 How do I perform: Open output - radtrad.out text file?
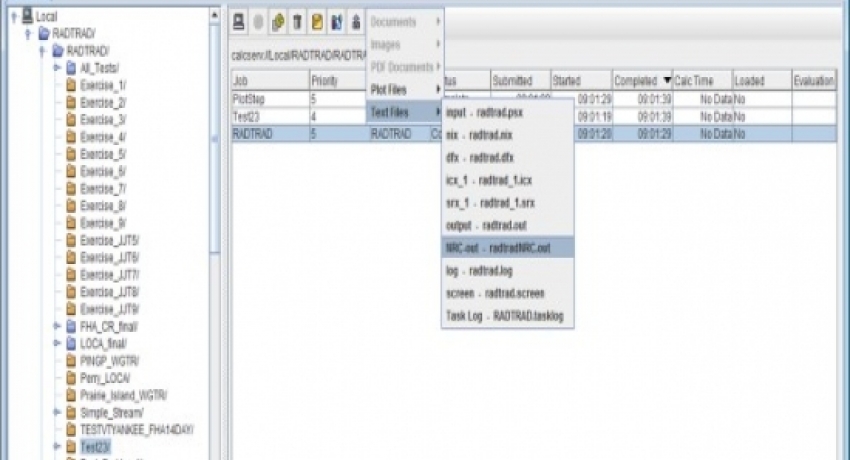coord(508,225)
